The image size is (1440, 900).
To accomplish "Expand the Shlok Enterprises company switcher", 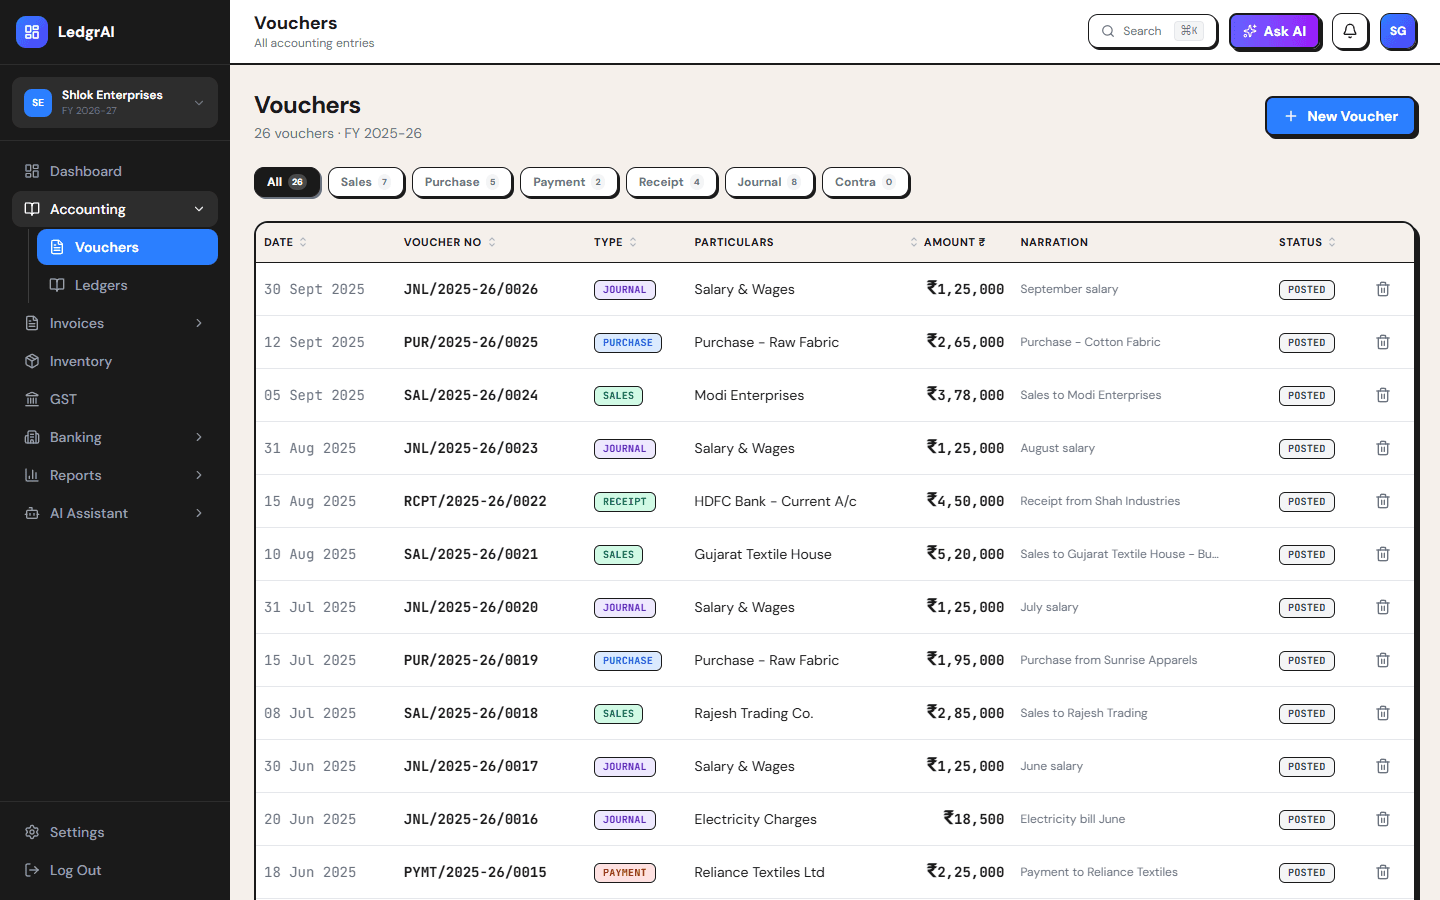I will click(x=115, y=102).
